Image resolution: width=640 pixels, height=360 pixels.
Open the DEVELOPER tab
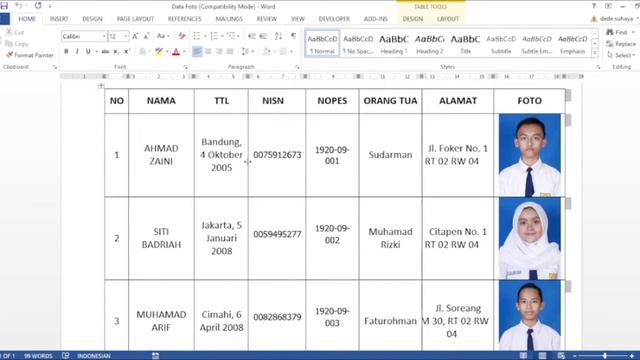(334, 19)
